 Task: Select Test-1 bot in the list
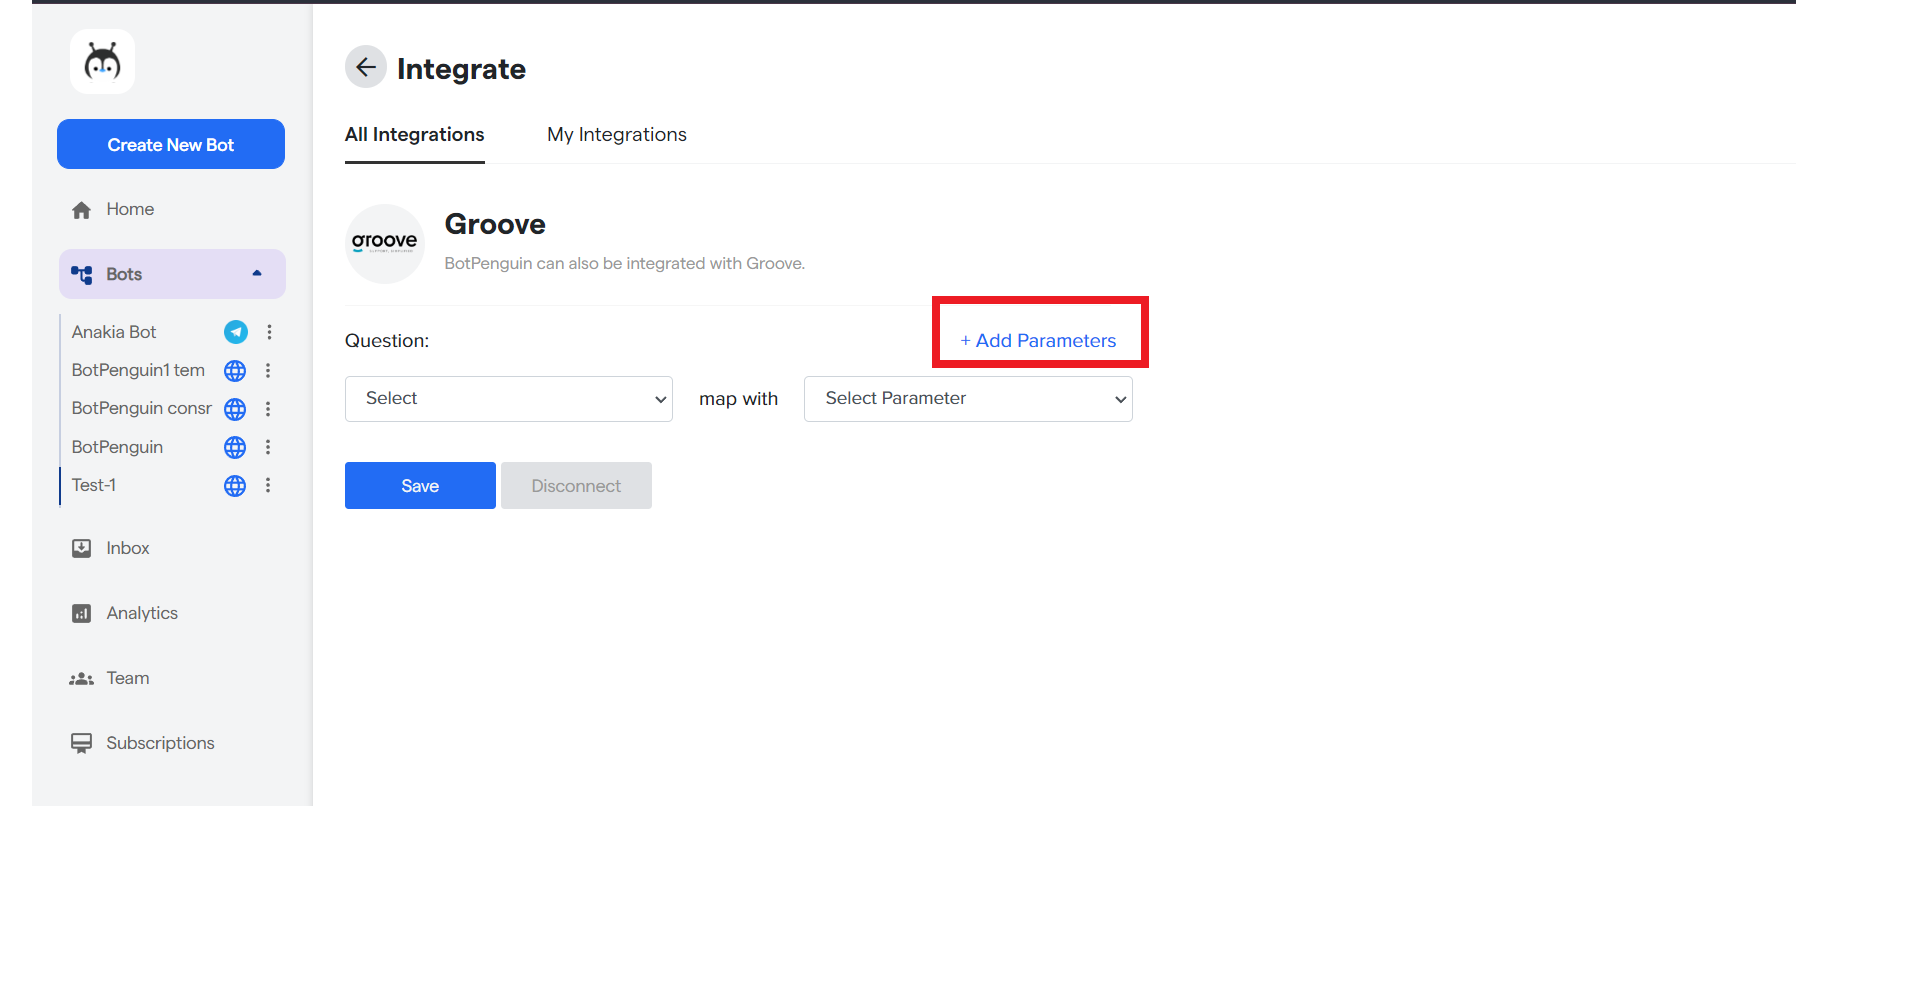pos(94,485)
